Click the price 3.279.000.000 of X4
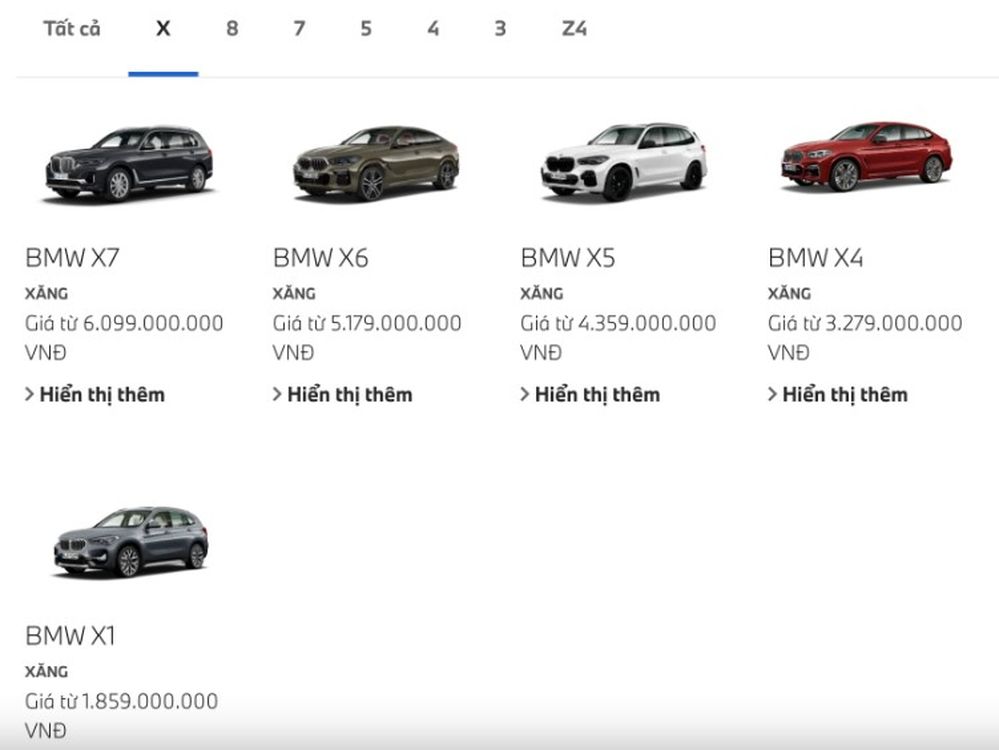999x750 pixels. pyautogui.click(x=894, y=323)
